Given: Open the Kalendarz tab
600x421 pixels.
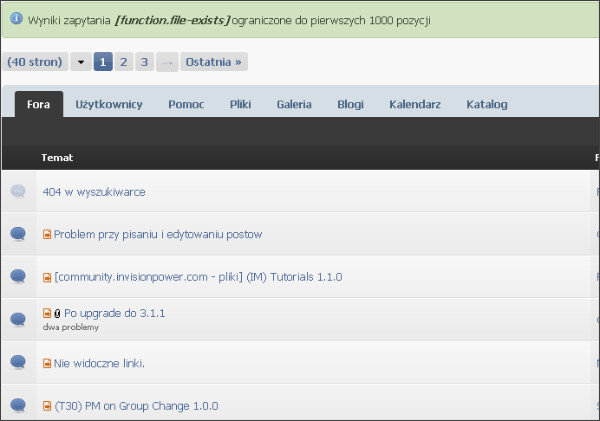Looking at the screenshot, I should pyautogui.click(x=415, y=104).
